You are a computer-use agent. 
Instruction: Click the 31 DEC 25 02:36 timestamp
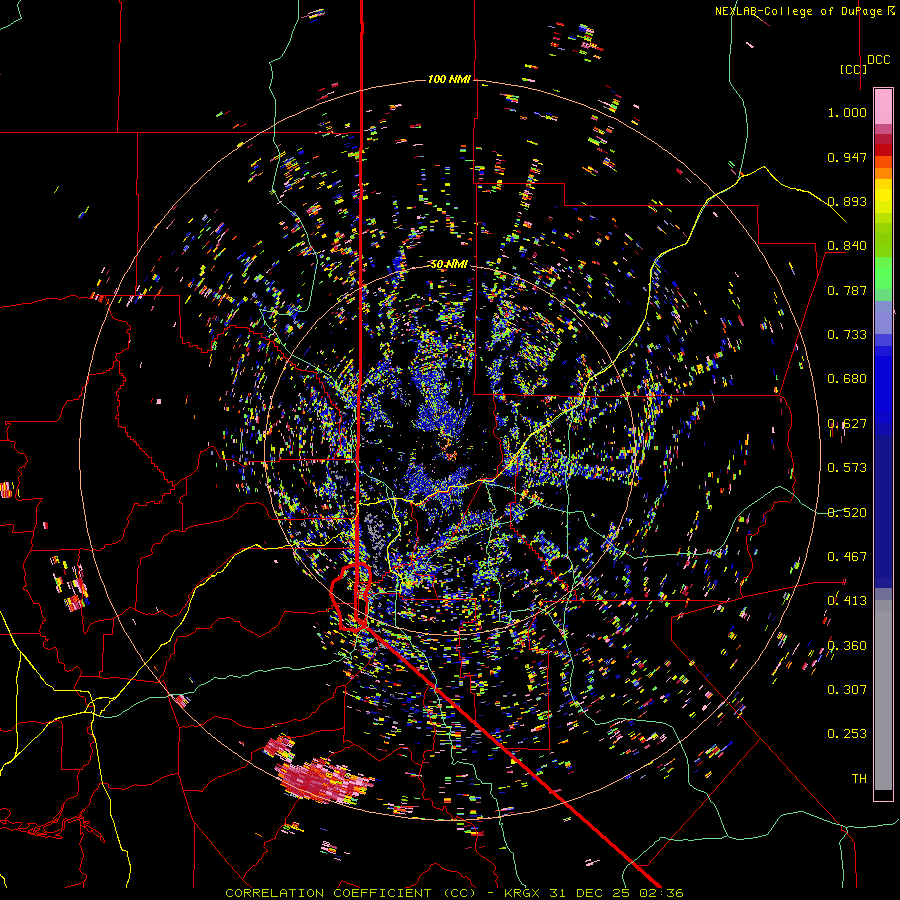[616, 893]
